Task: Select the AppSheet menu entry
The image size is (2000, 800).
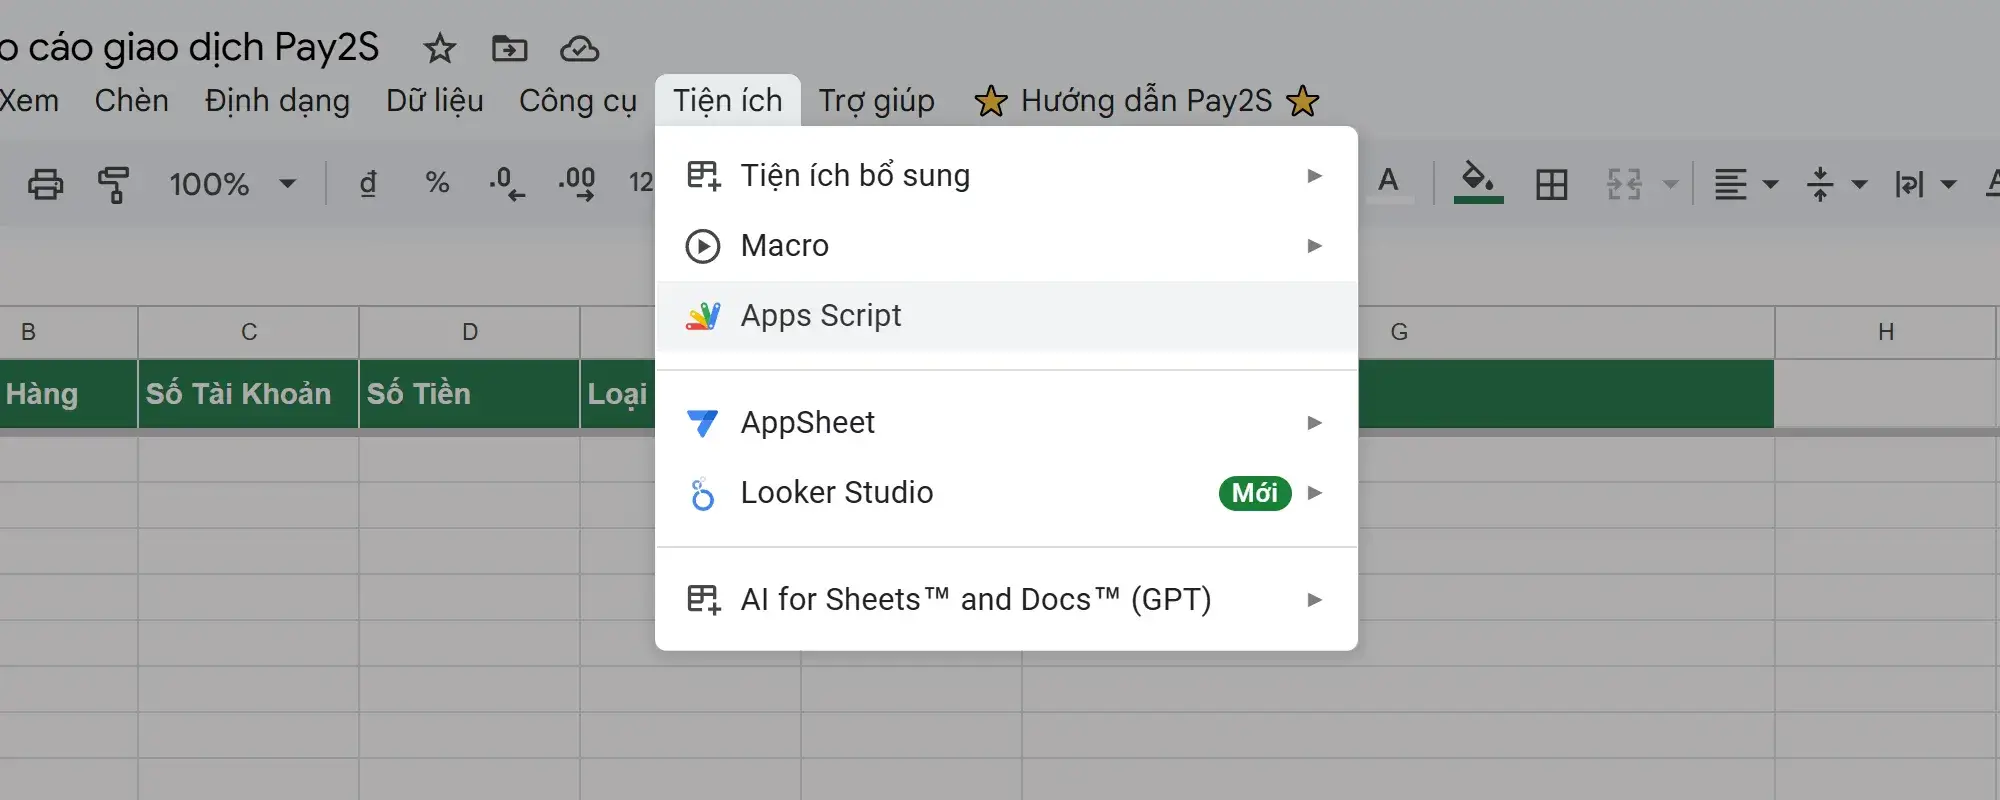Action: tap(1006, 423)
